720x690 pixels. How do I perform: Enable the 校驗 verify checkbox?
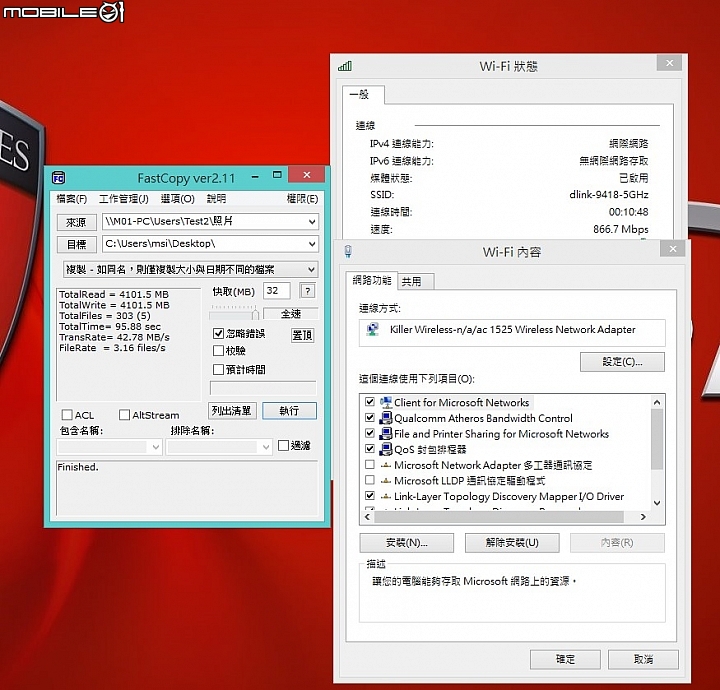[219, 351]
